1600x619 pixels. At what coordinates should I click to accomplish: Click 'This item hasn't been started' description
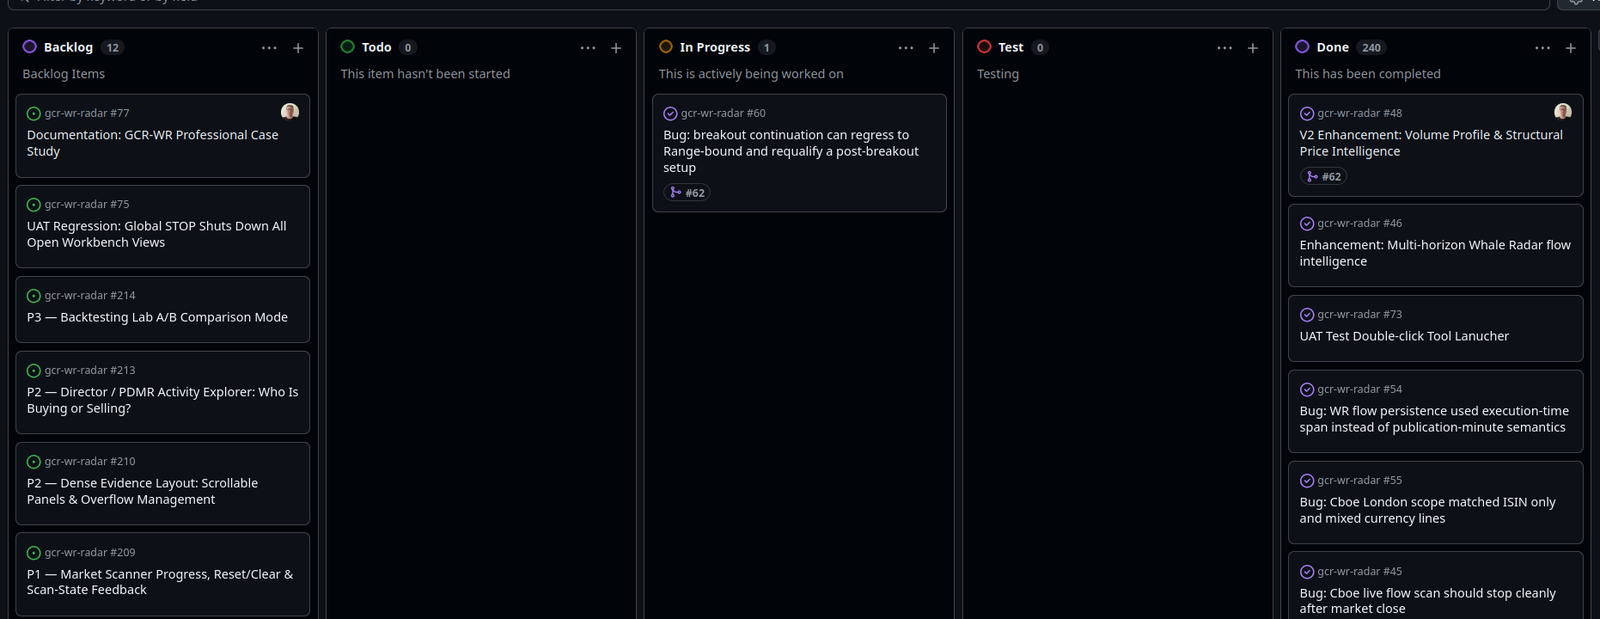coord(425,74)
